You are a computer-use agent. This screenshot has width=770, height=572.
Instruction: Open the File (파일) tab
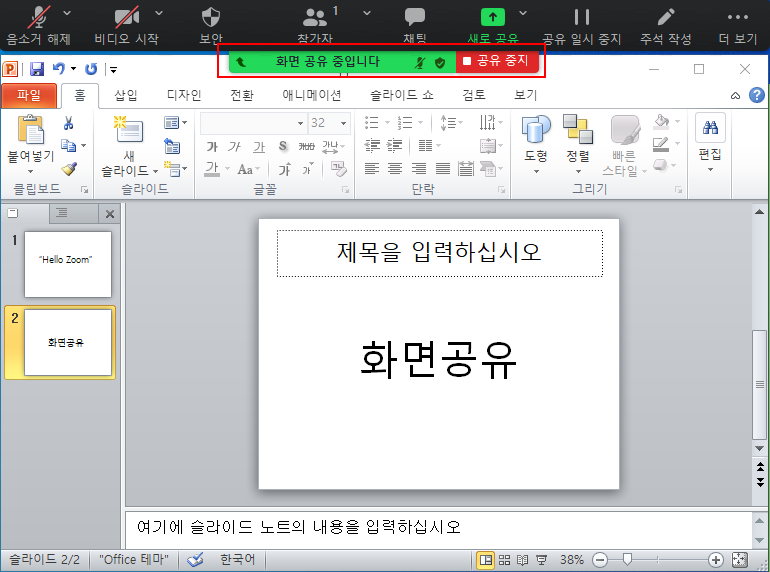[29, 95]
